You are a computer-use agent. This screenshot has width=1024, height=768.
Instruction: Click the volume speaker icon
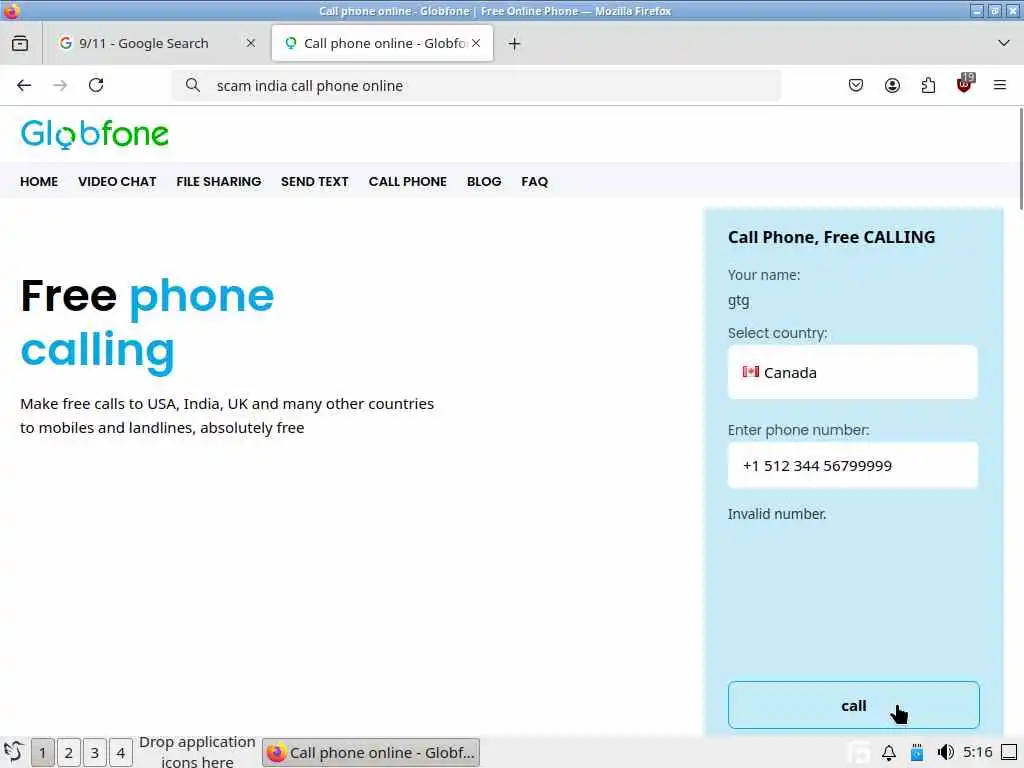[945, 752]
